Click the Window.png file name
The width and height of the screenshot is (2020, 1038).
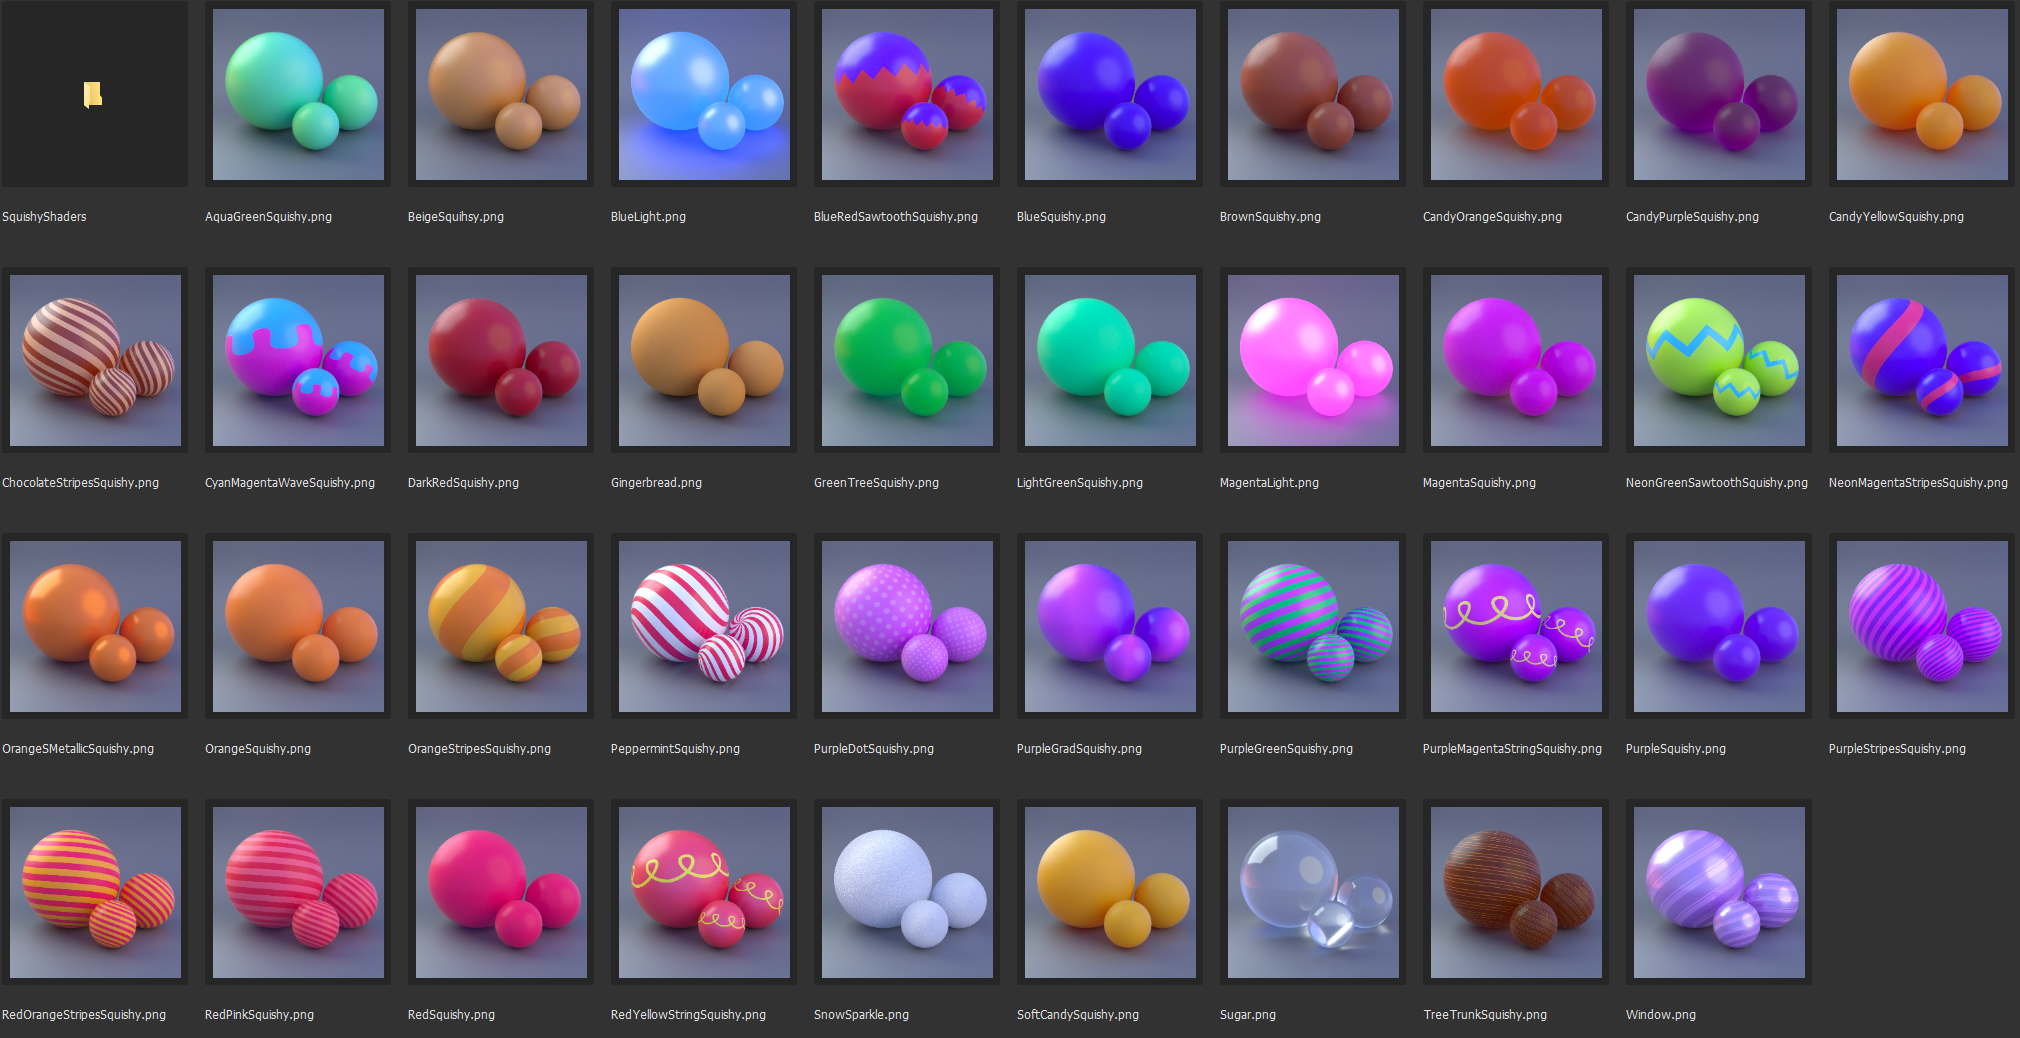tap(1661, 1015)
